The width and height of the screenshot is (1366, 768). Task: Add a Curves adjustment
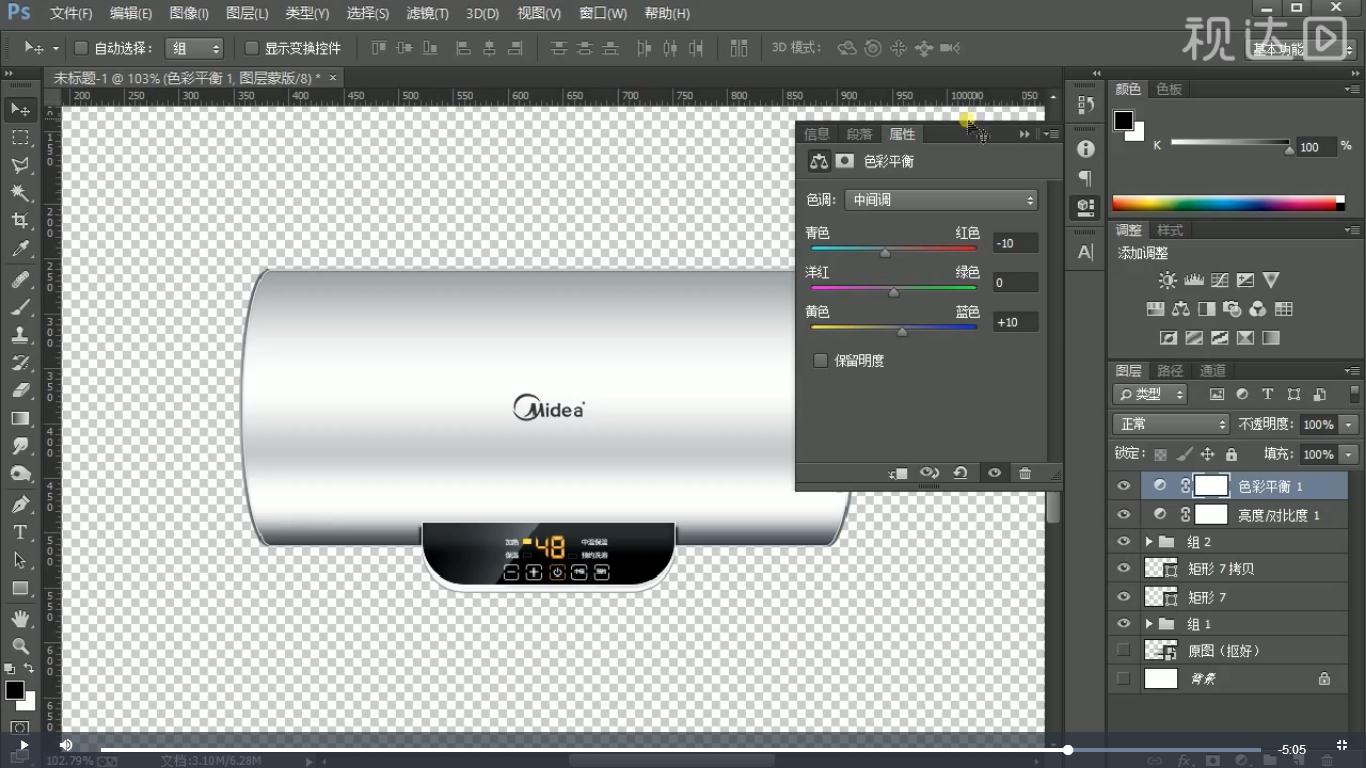(1219, 281)
